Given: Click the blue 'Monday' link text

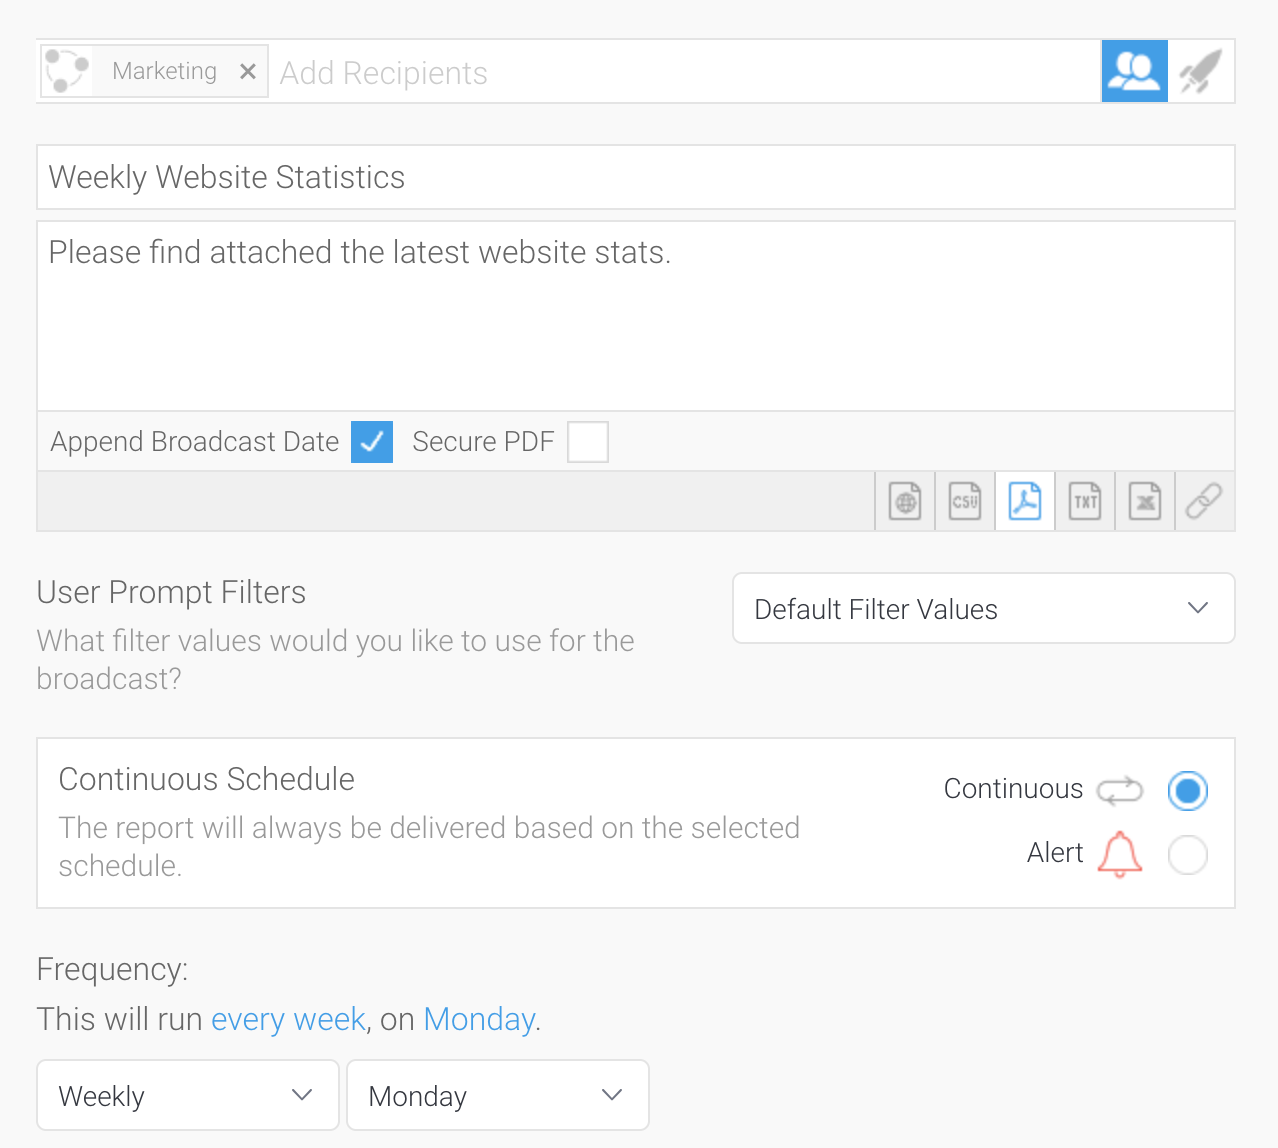Looking at the screenshot, I should click(x=479, y=1019).
